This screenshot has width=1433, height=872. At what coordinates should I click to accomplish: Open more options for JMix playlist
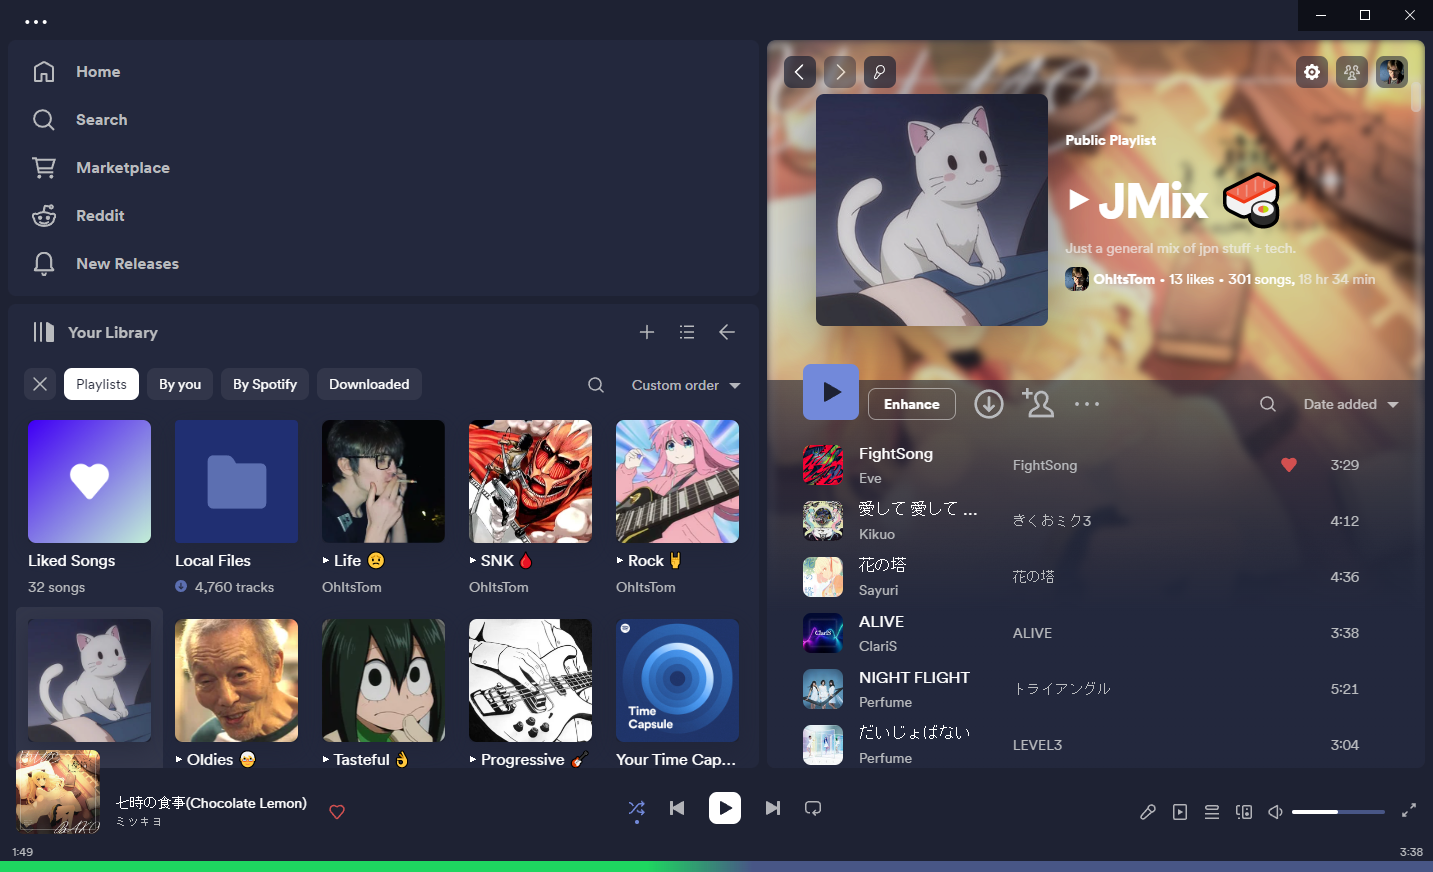1087,404
